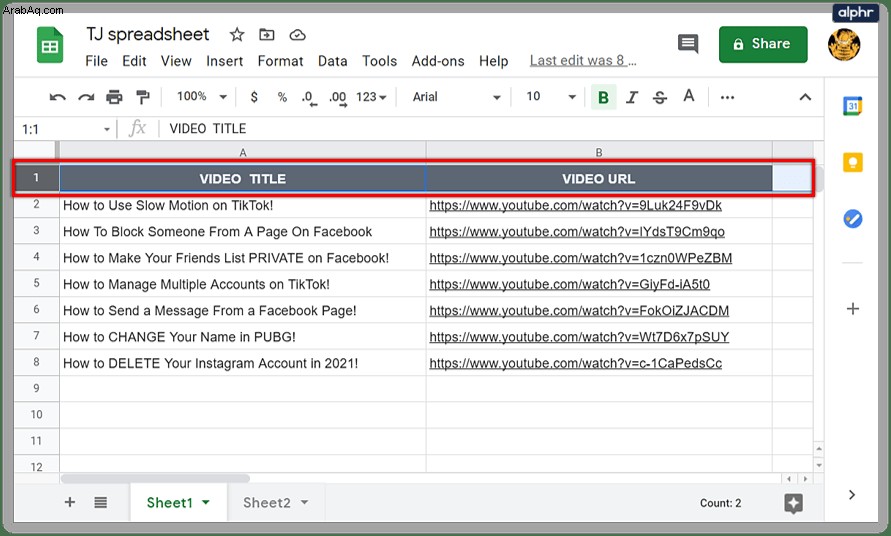Open the 1czn0WPeZBM YouTube link
This screenshot has width=891, height=536.
tap(580, 258)
